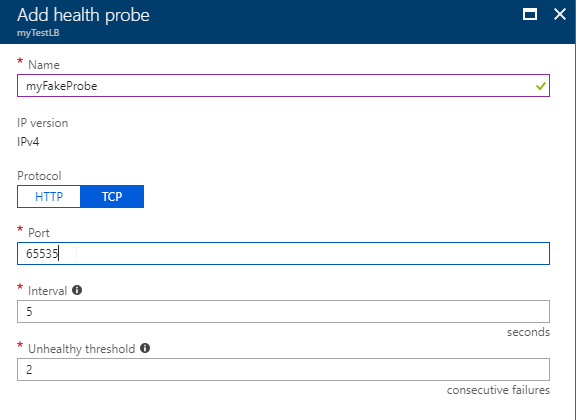Click the consecutive failures unit text

point(498,390)
